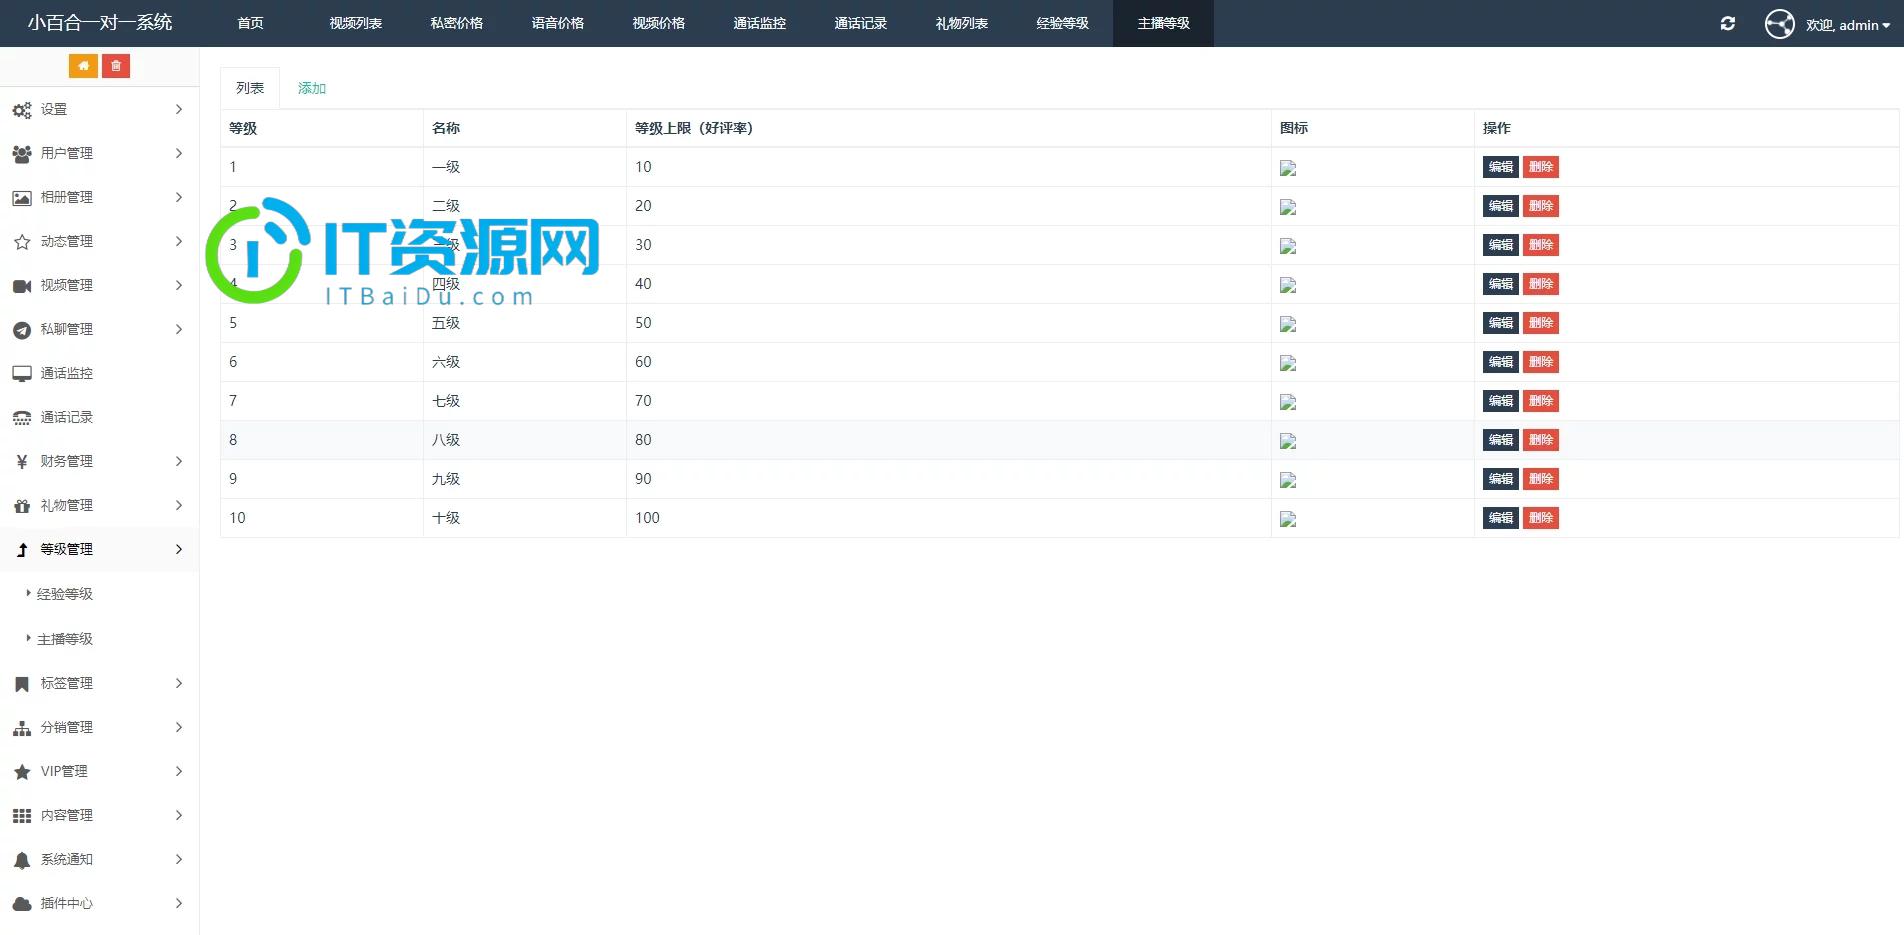Click the grid icon beside 内容管理
This screenshot has width=1904, height=935.
point(22,816)
